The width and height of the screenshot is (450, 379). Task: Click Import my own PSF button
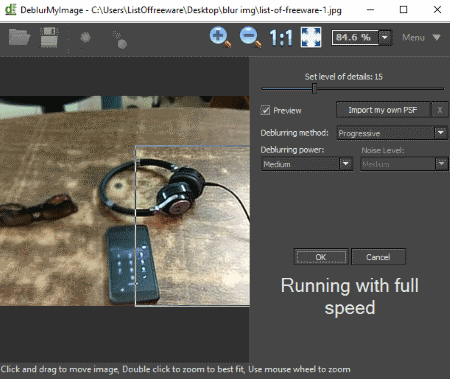383,110
